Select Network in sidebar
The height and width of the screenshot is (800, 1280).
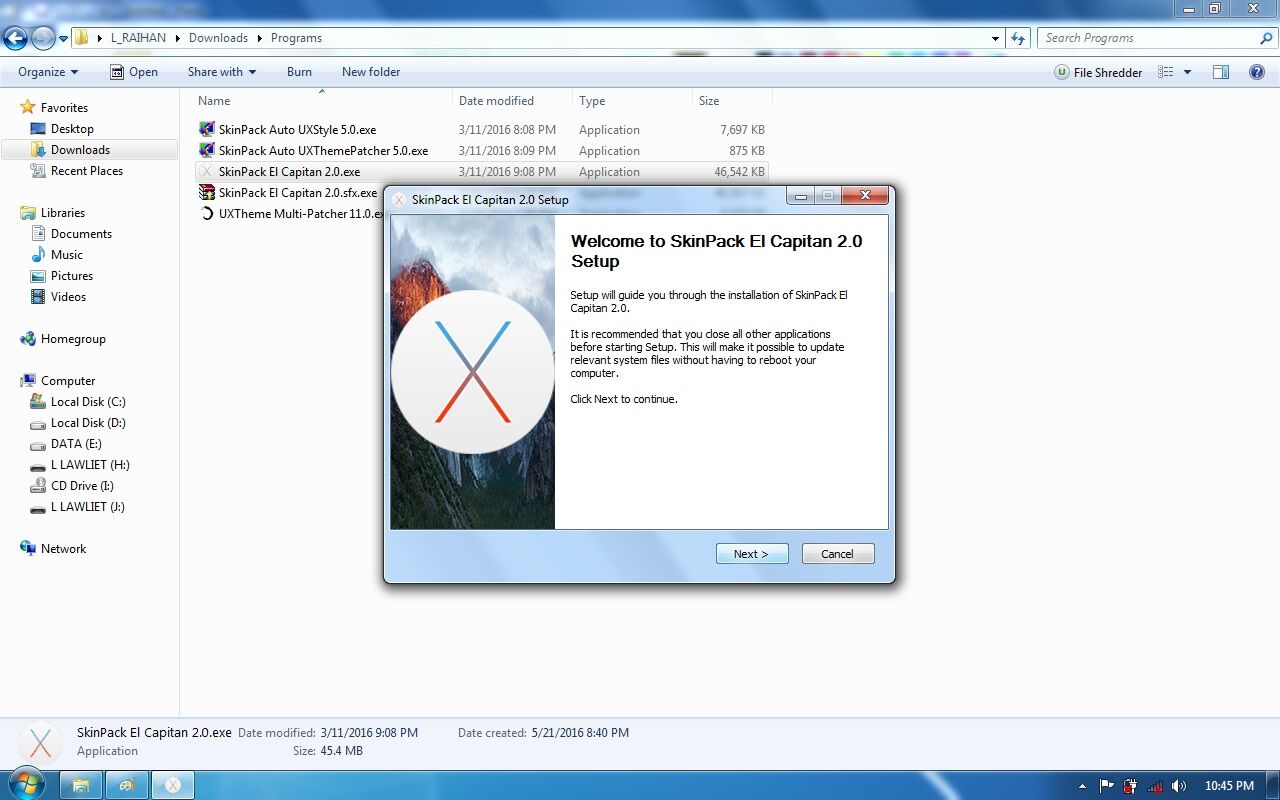[63, 549]
